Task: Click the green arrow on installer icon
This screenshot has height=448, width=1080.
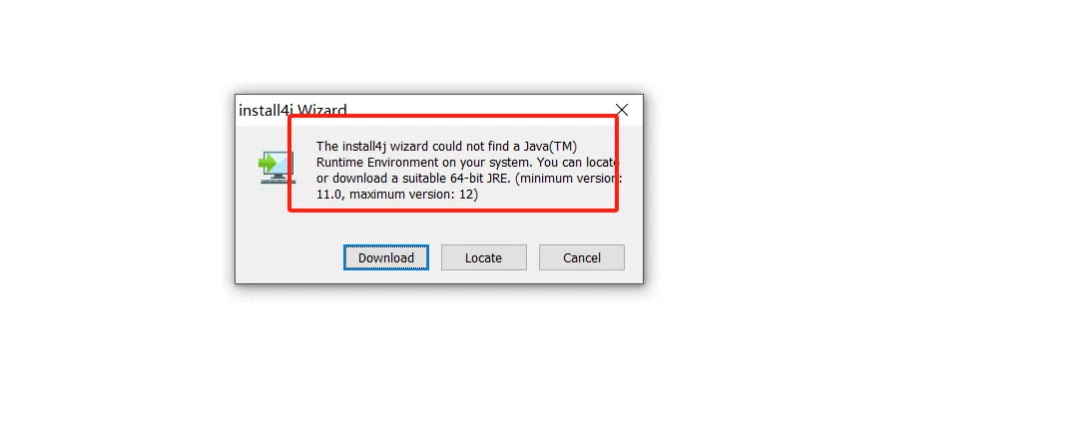Action: [267, 163]
